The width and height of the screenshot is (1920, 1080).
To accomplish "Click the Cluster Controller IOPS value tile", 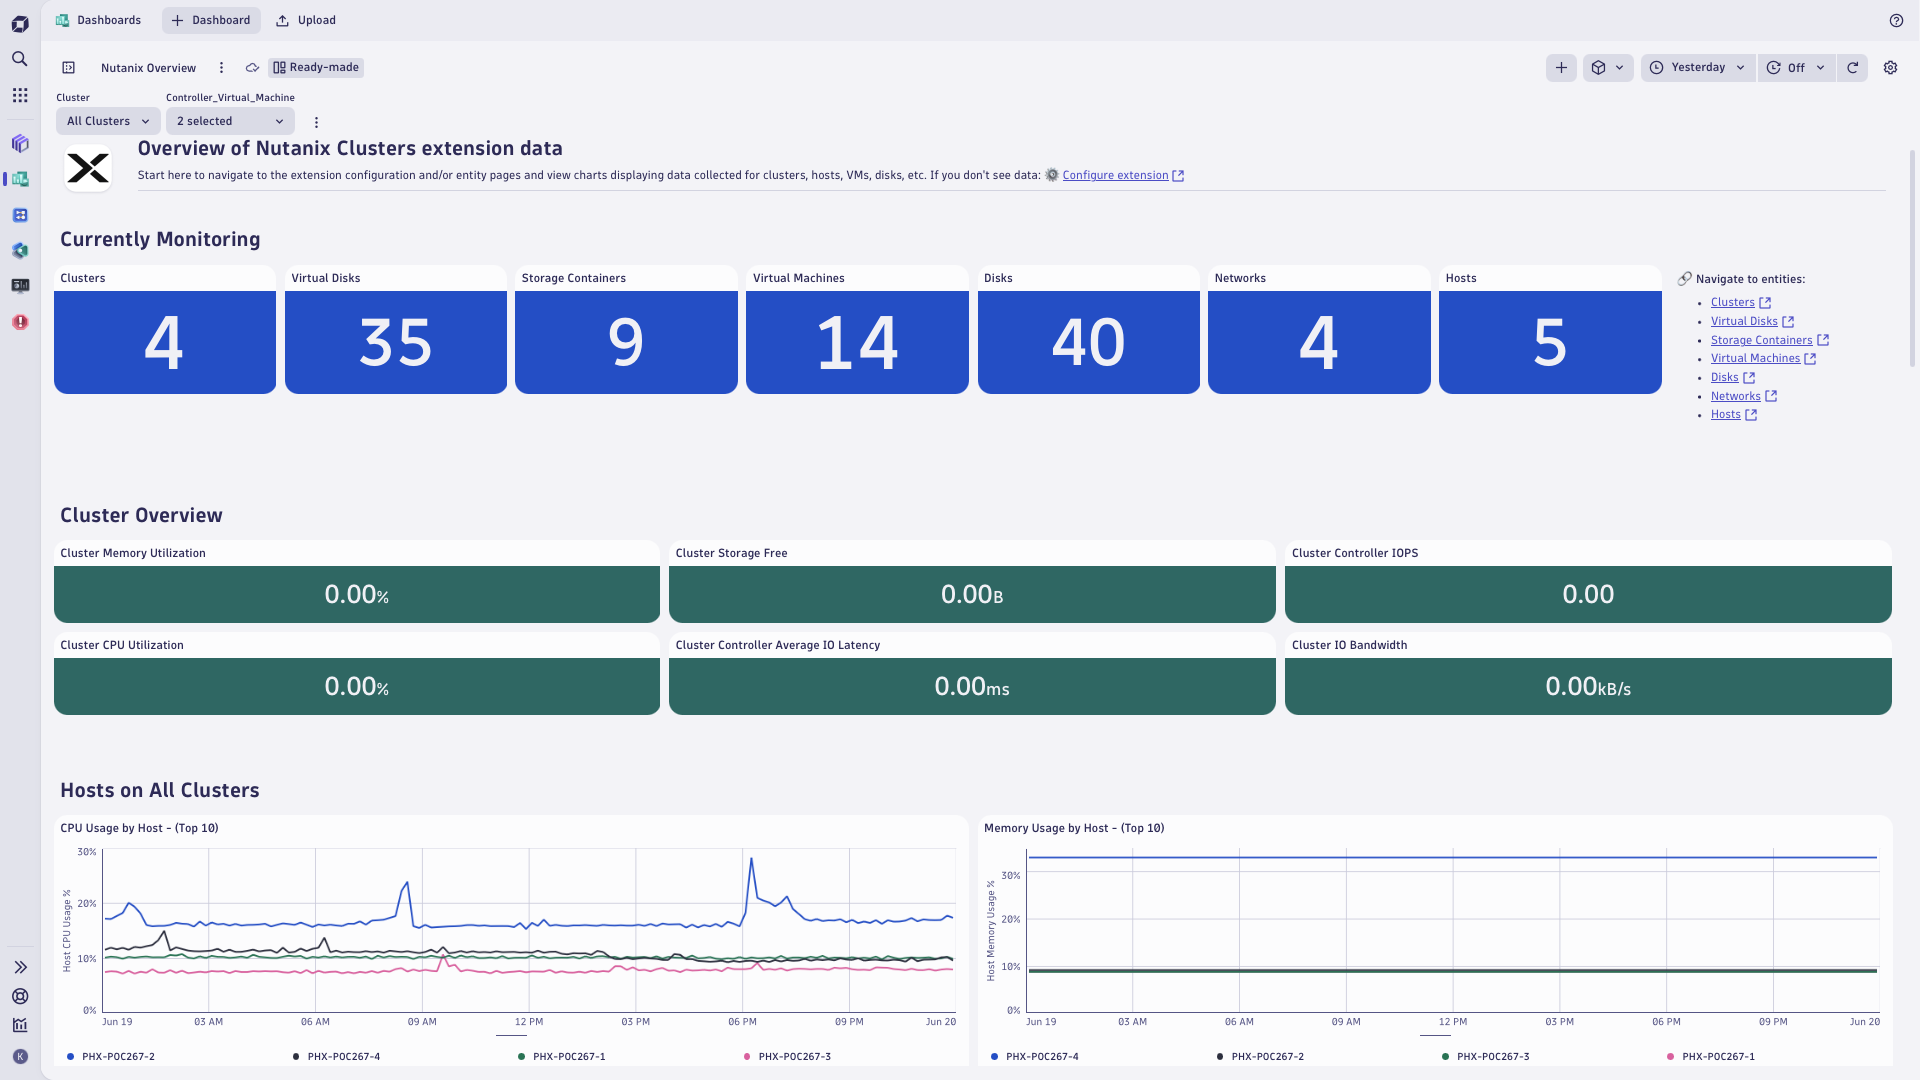I will [1588, 594].
